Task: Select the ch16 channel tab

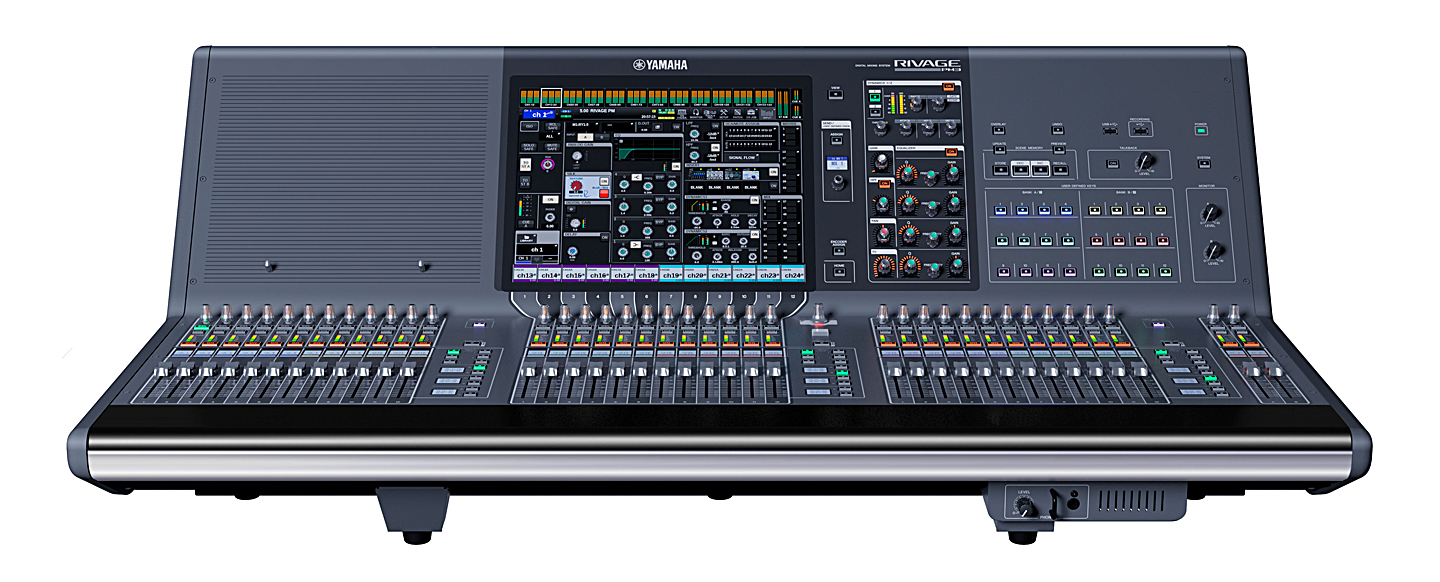Action: point(598,275)
